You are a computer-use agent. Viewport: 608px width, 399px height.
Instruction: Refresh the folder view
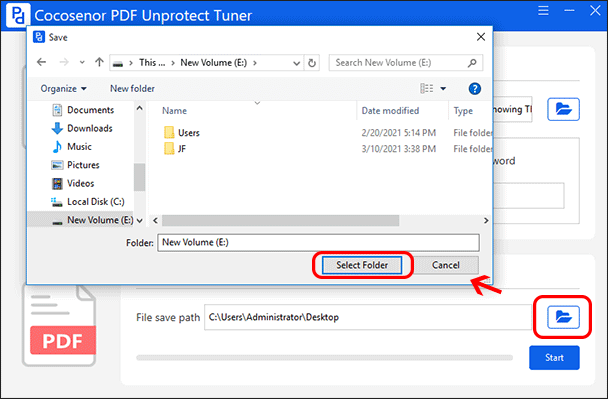tap(312, 63)
